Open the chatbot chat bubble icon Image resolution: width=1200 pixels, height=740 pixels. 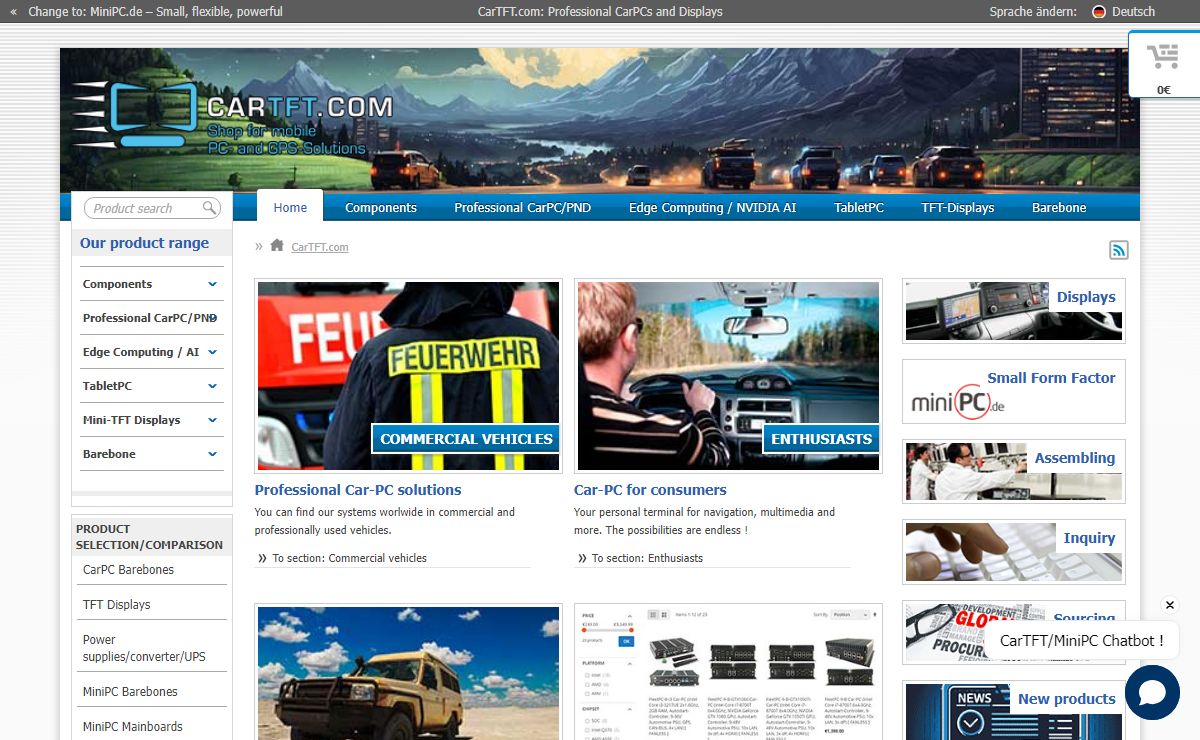[1152, 692]
